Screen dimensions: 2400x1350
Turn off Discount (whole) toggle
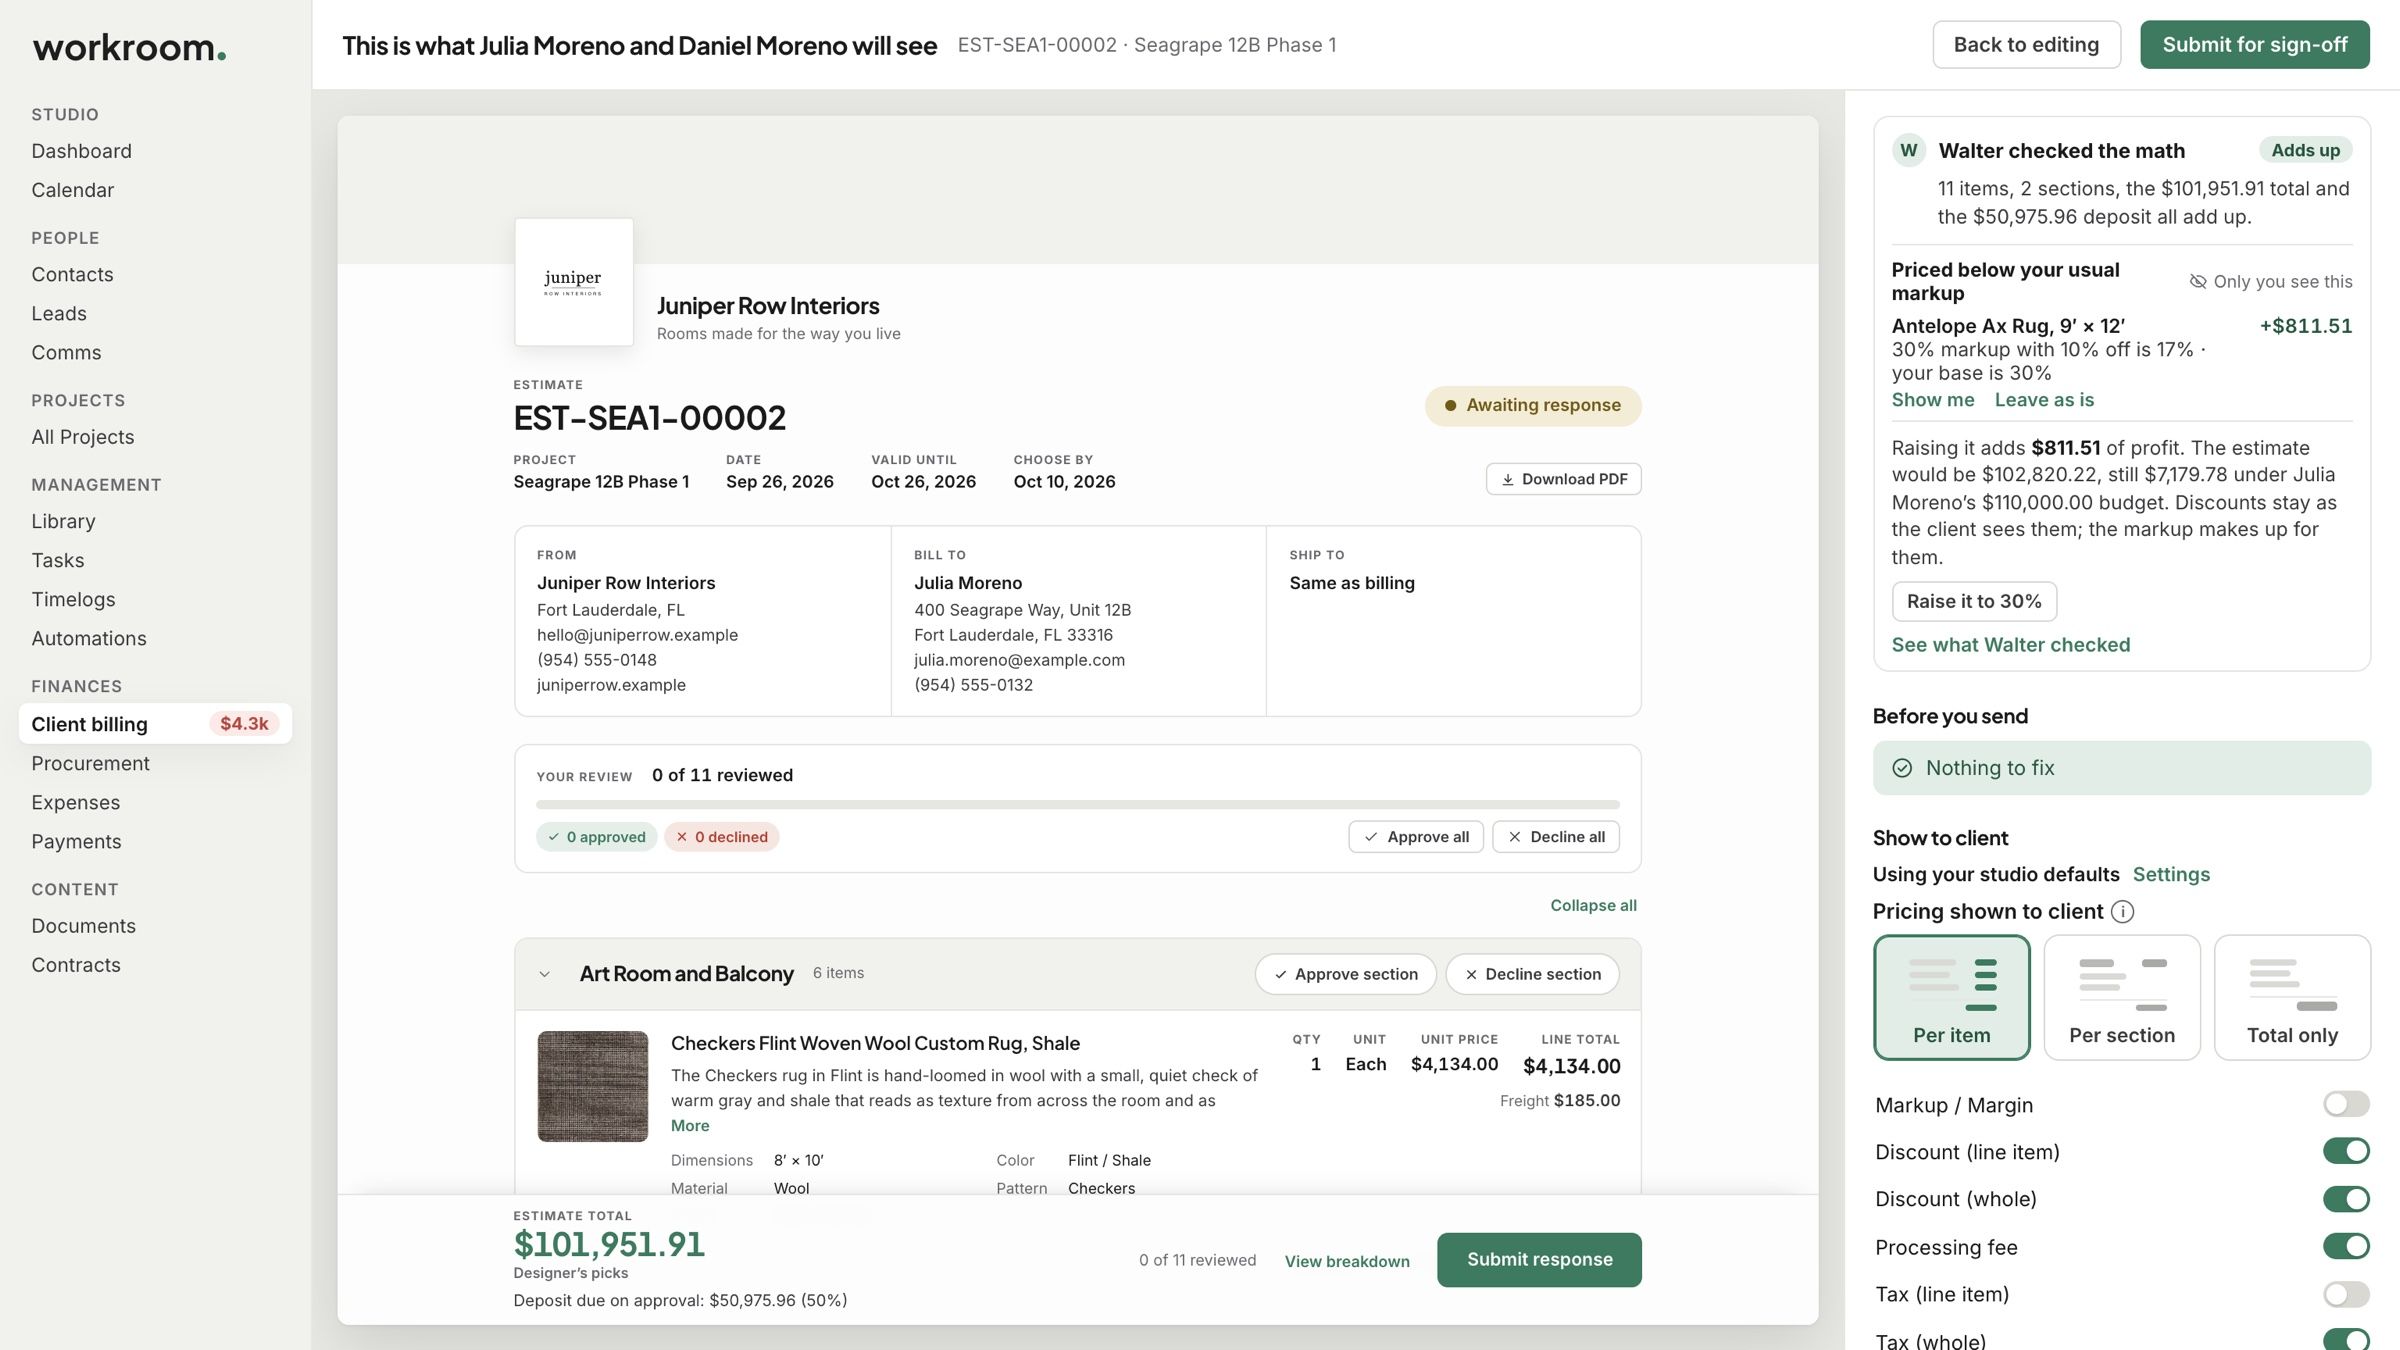click(x=2346, y=1198)
